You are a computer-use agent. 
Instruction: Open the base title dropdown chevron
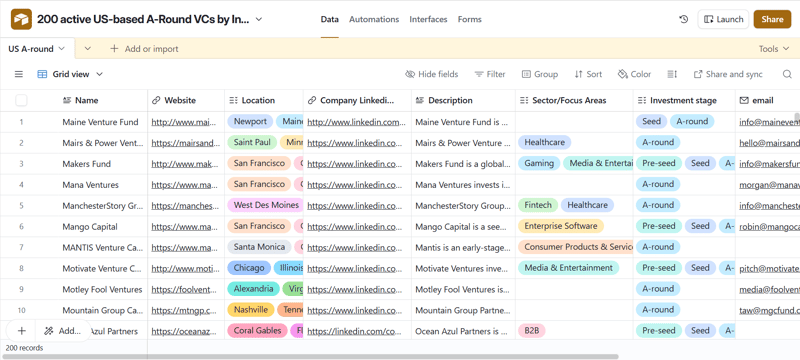pyautogui.click(x=259, y=19)
